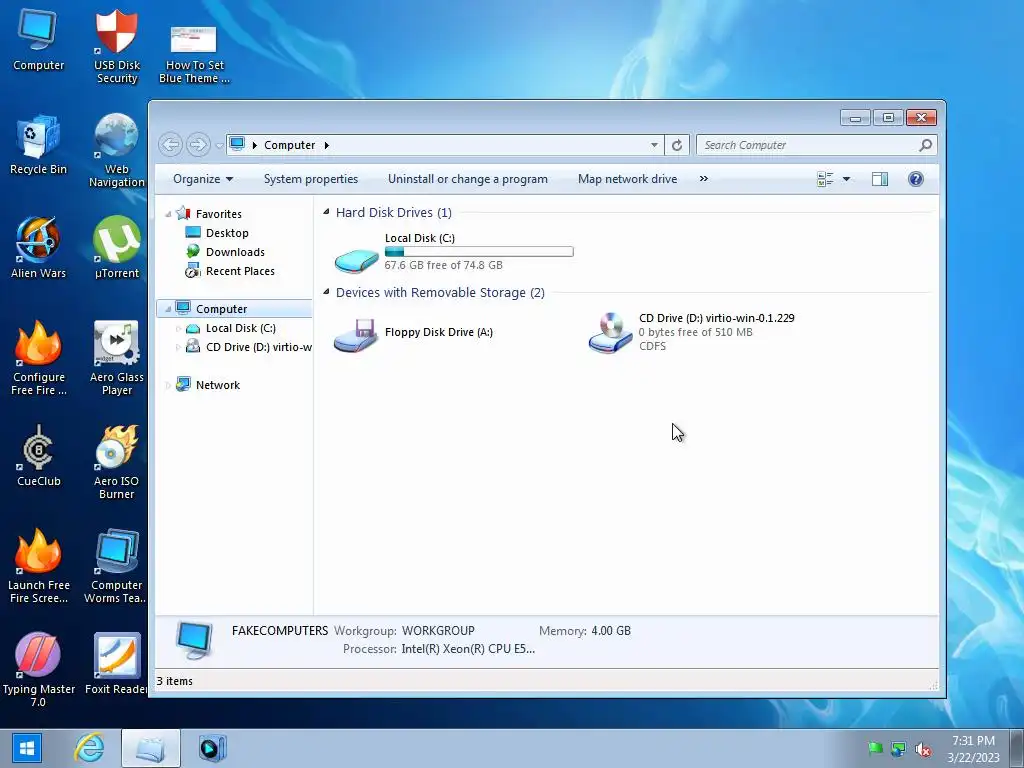Click Computer in address bar breadcrumb
This screenshot has width=1024, height=768.
click(289, 145)
